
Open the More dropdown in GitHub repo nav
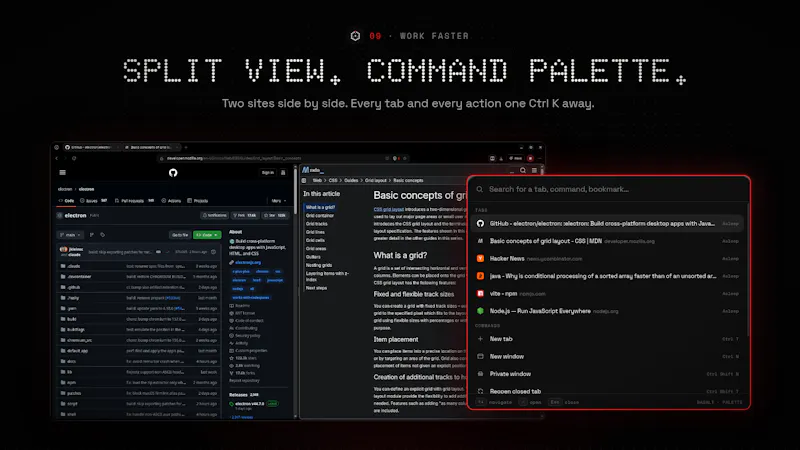pyautogui.click(x=279, y=201)
